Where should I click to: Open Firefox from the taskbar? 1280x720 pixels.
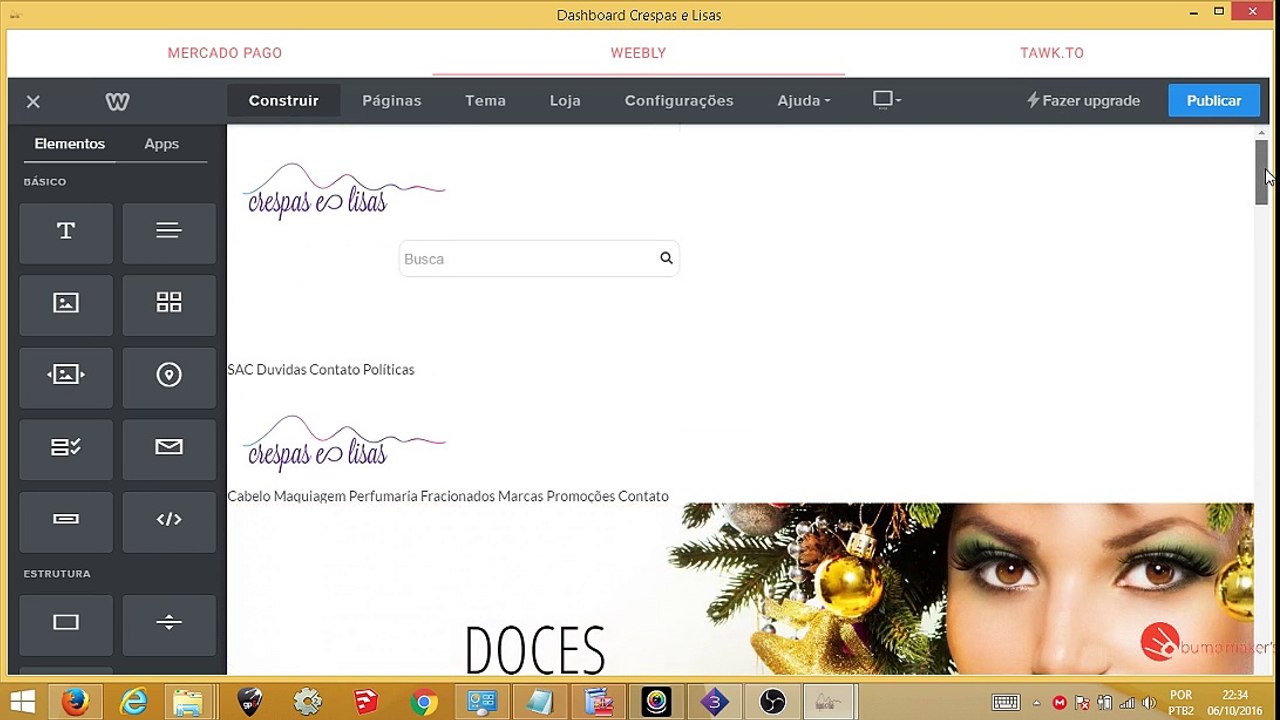click(75, 702)
